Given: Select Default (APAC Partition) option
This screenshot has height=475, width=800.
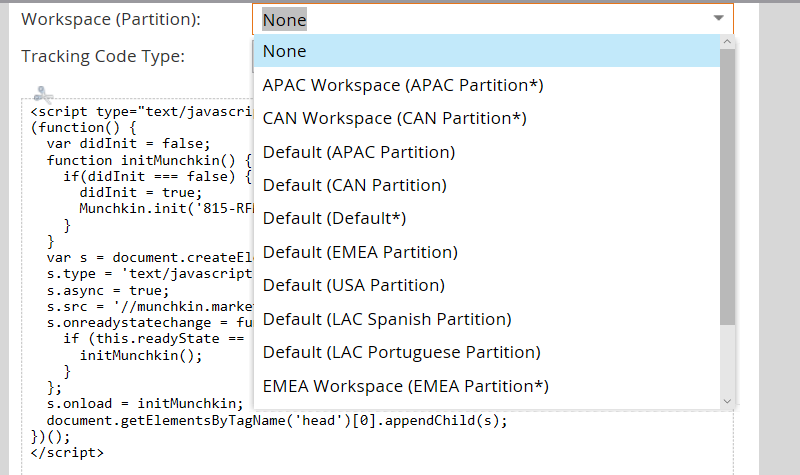Looking at the screenshot, I should tap(487, 152).
